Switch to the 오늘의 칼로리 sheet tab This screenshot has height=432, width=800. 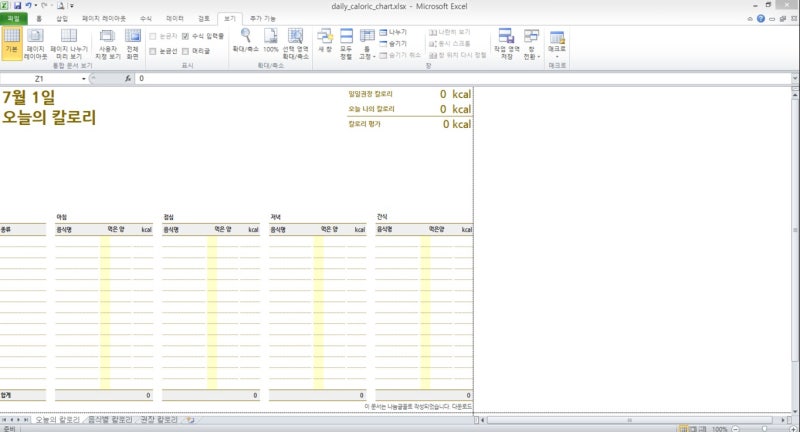pyautogui.click(x=58, y=420)
